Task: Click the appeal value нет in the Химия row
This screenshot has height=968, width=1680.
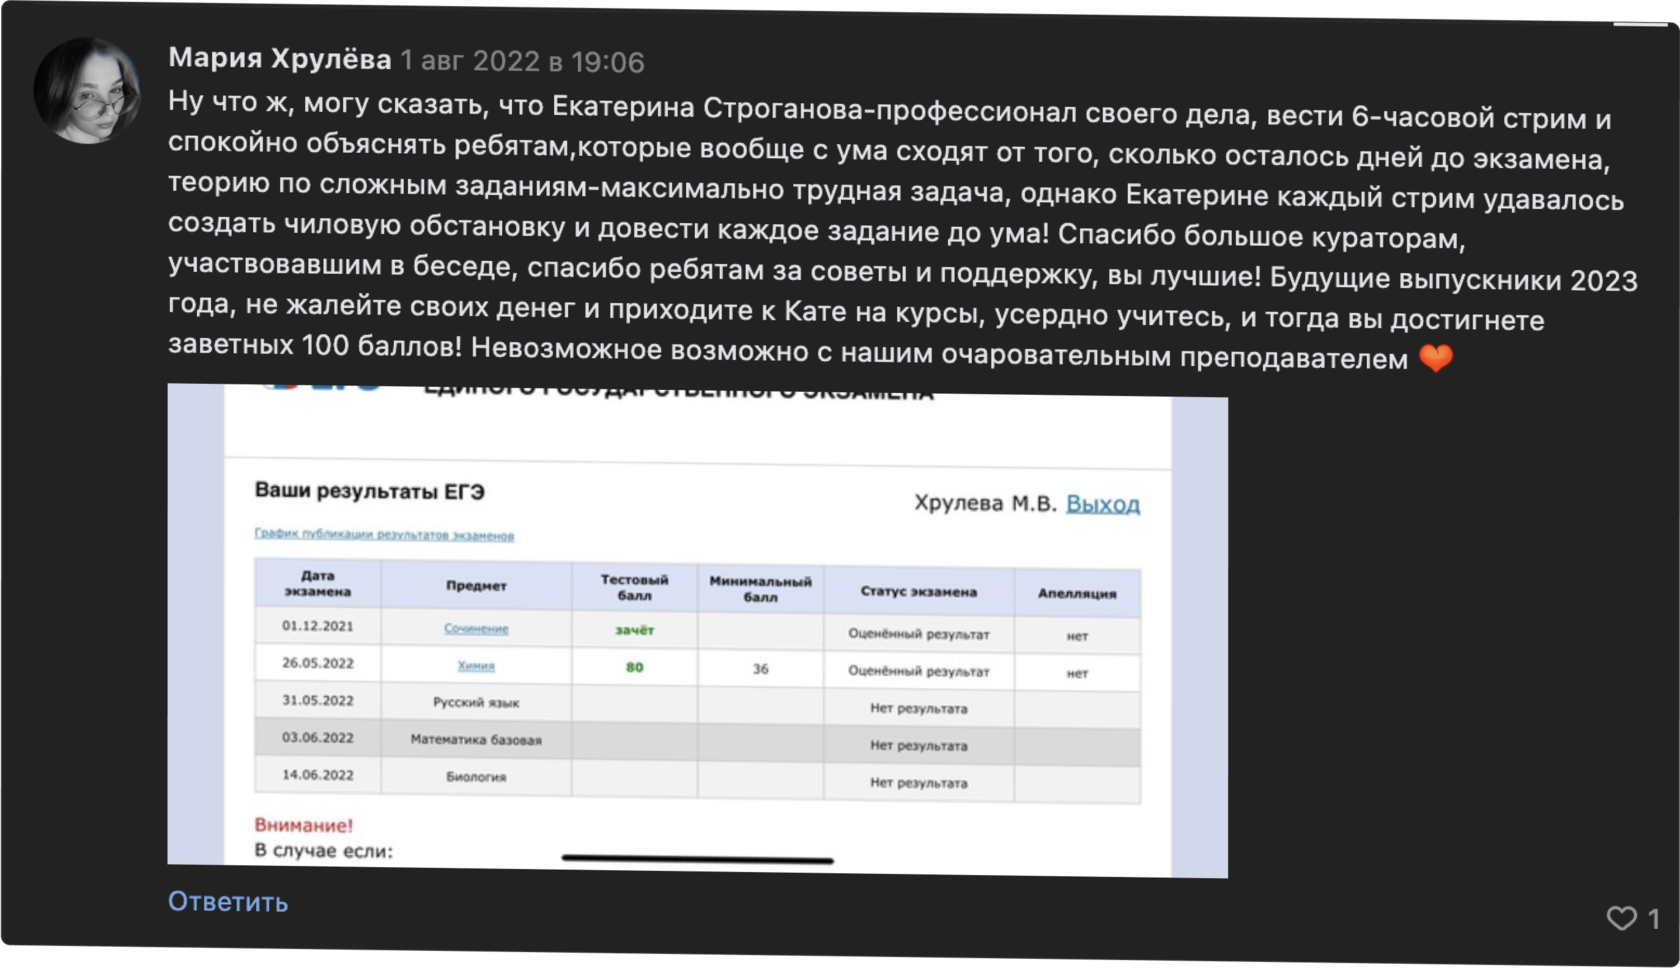Action: coord(1077,673)
